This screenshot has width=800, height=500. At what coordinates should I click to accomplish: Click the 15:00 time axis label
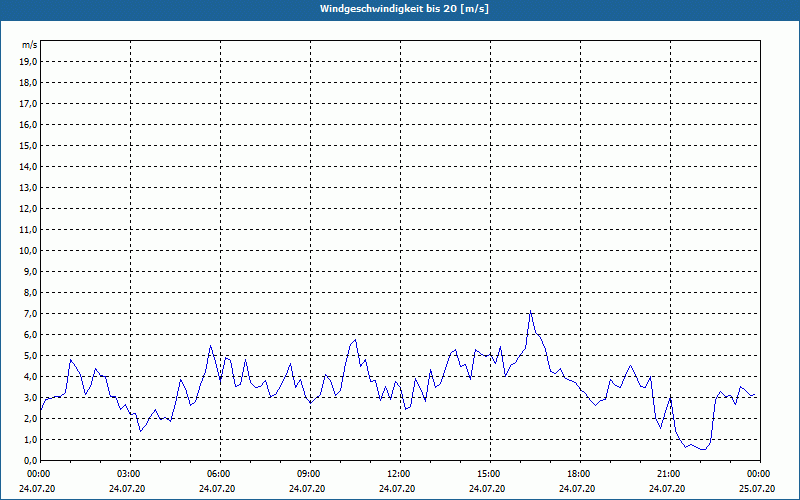point(488,474)
